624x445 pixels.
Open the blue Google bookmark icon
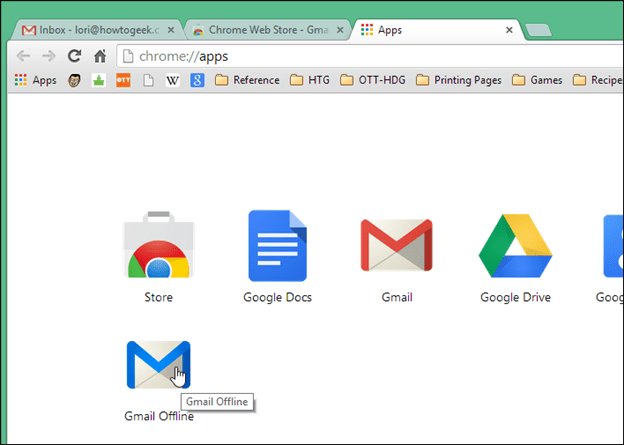point(197,80)
